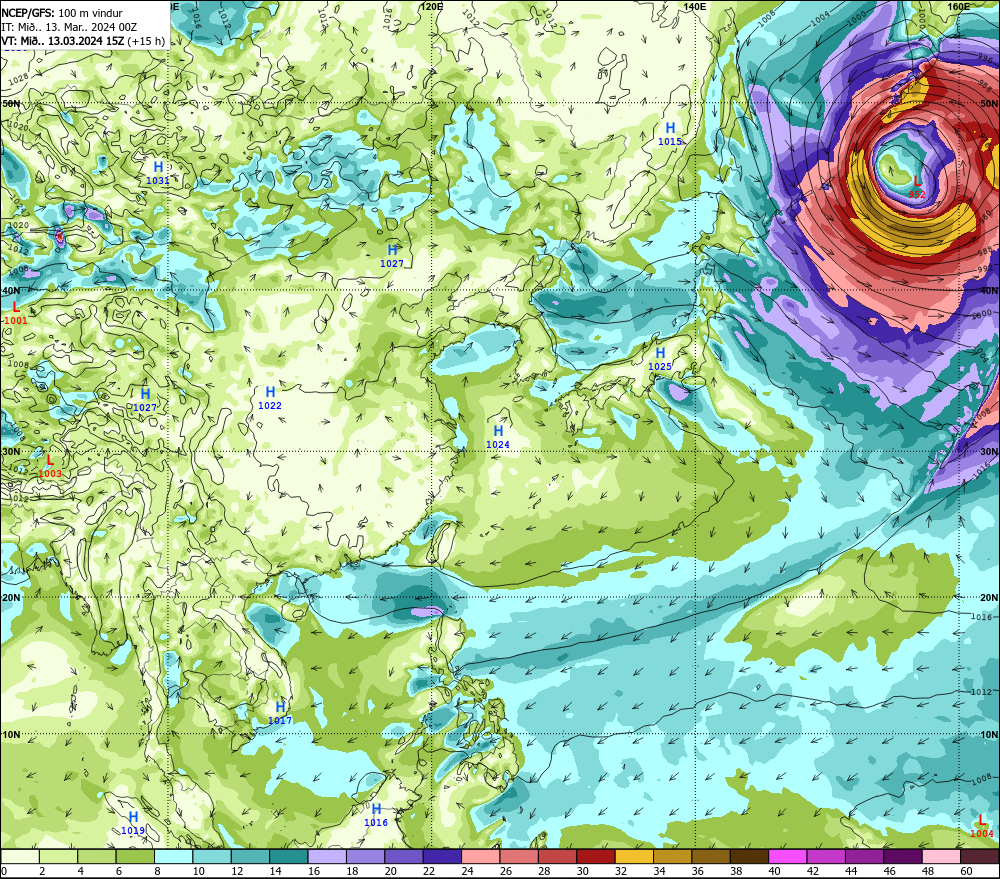Viewport: 1000px width, 879px height.
Task: Click the 160E longitude label
Action: click(x=959, y=6)
